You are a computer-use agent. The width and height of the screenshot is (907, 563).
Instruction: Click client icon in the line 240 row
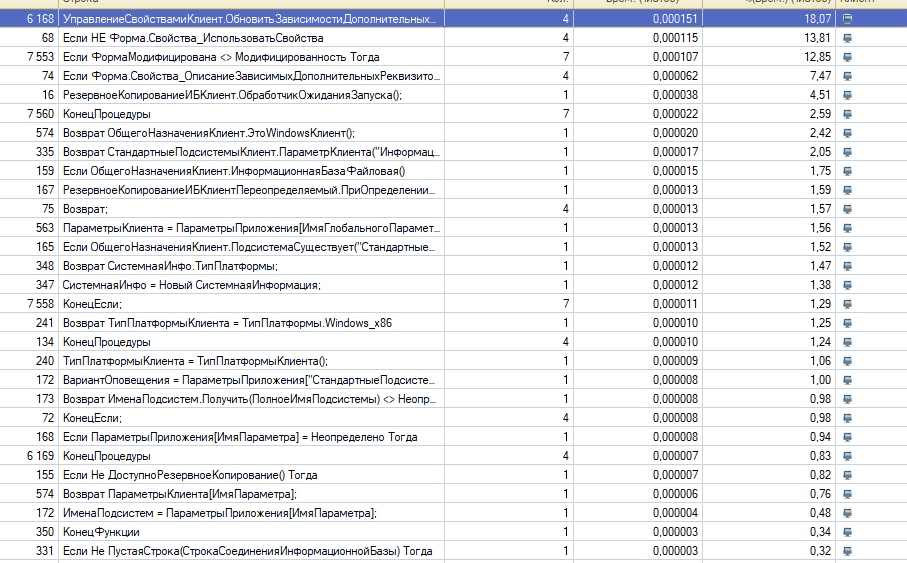coord(848,361)
